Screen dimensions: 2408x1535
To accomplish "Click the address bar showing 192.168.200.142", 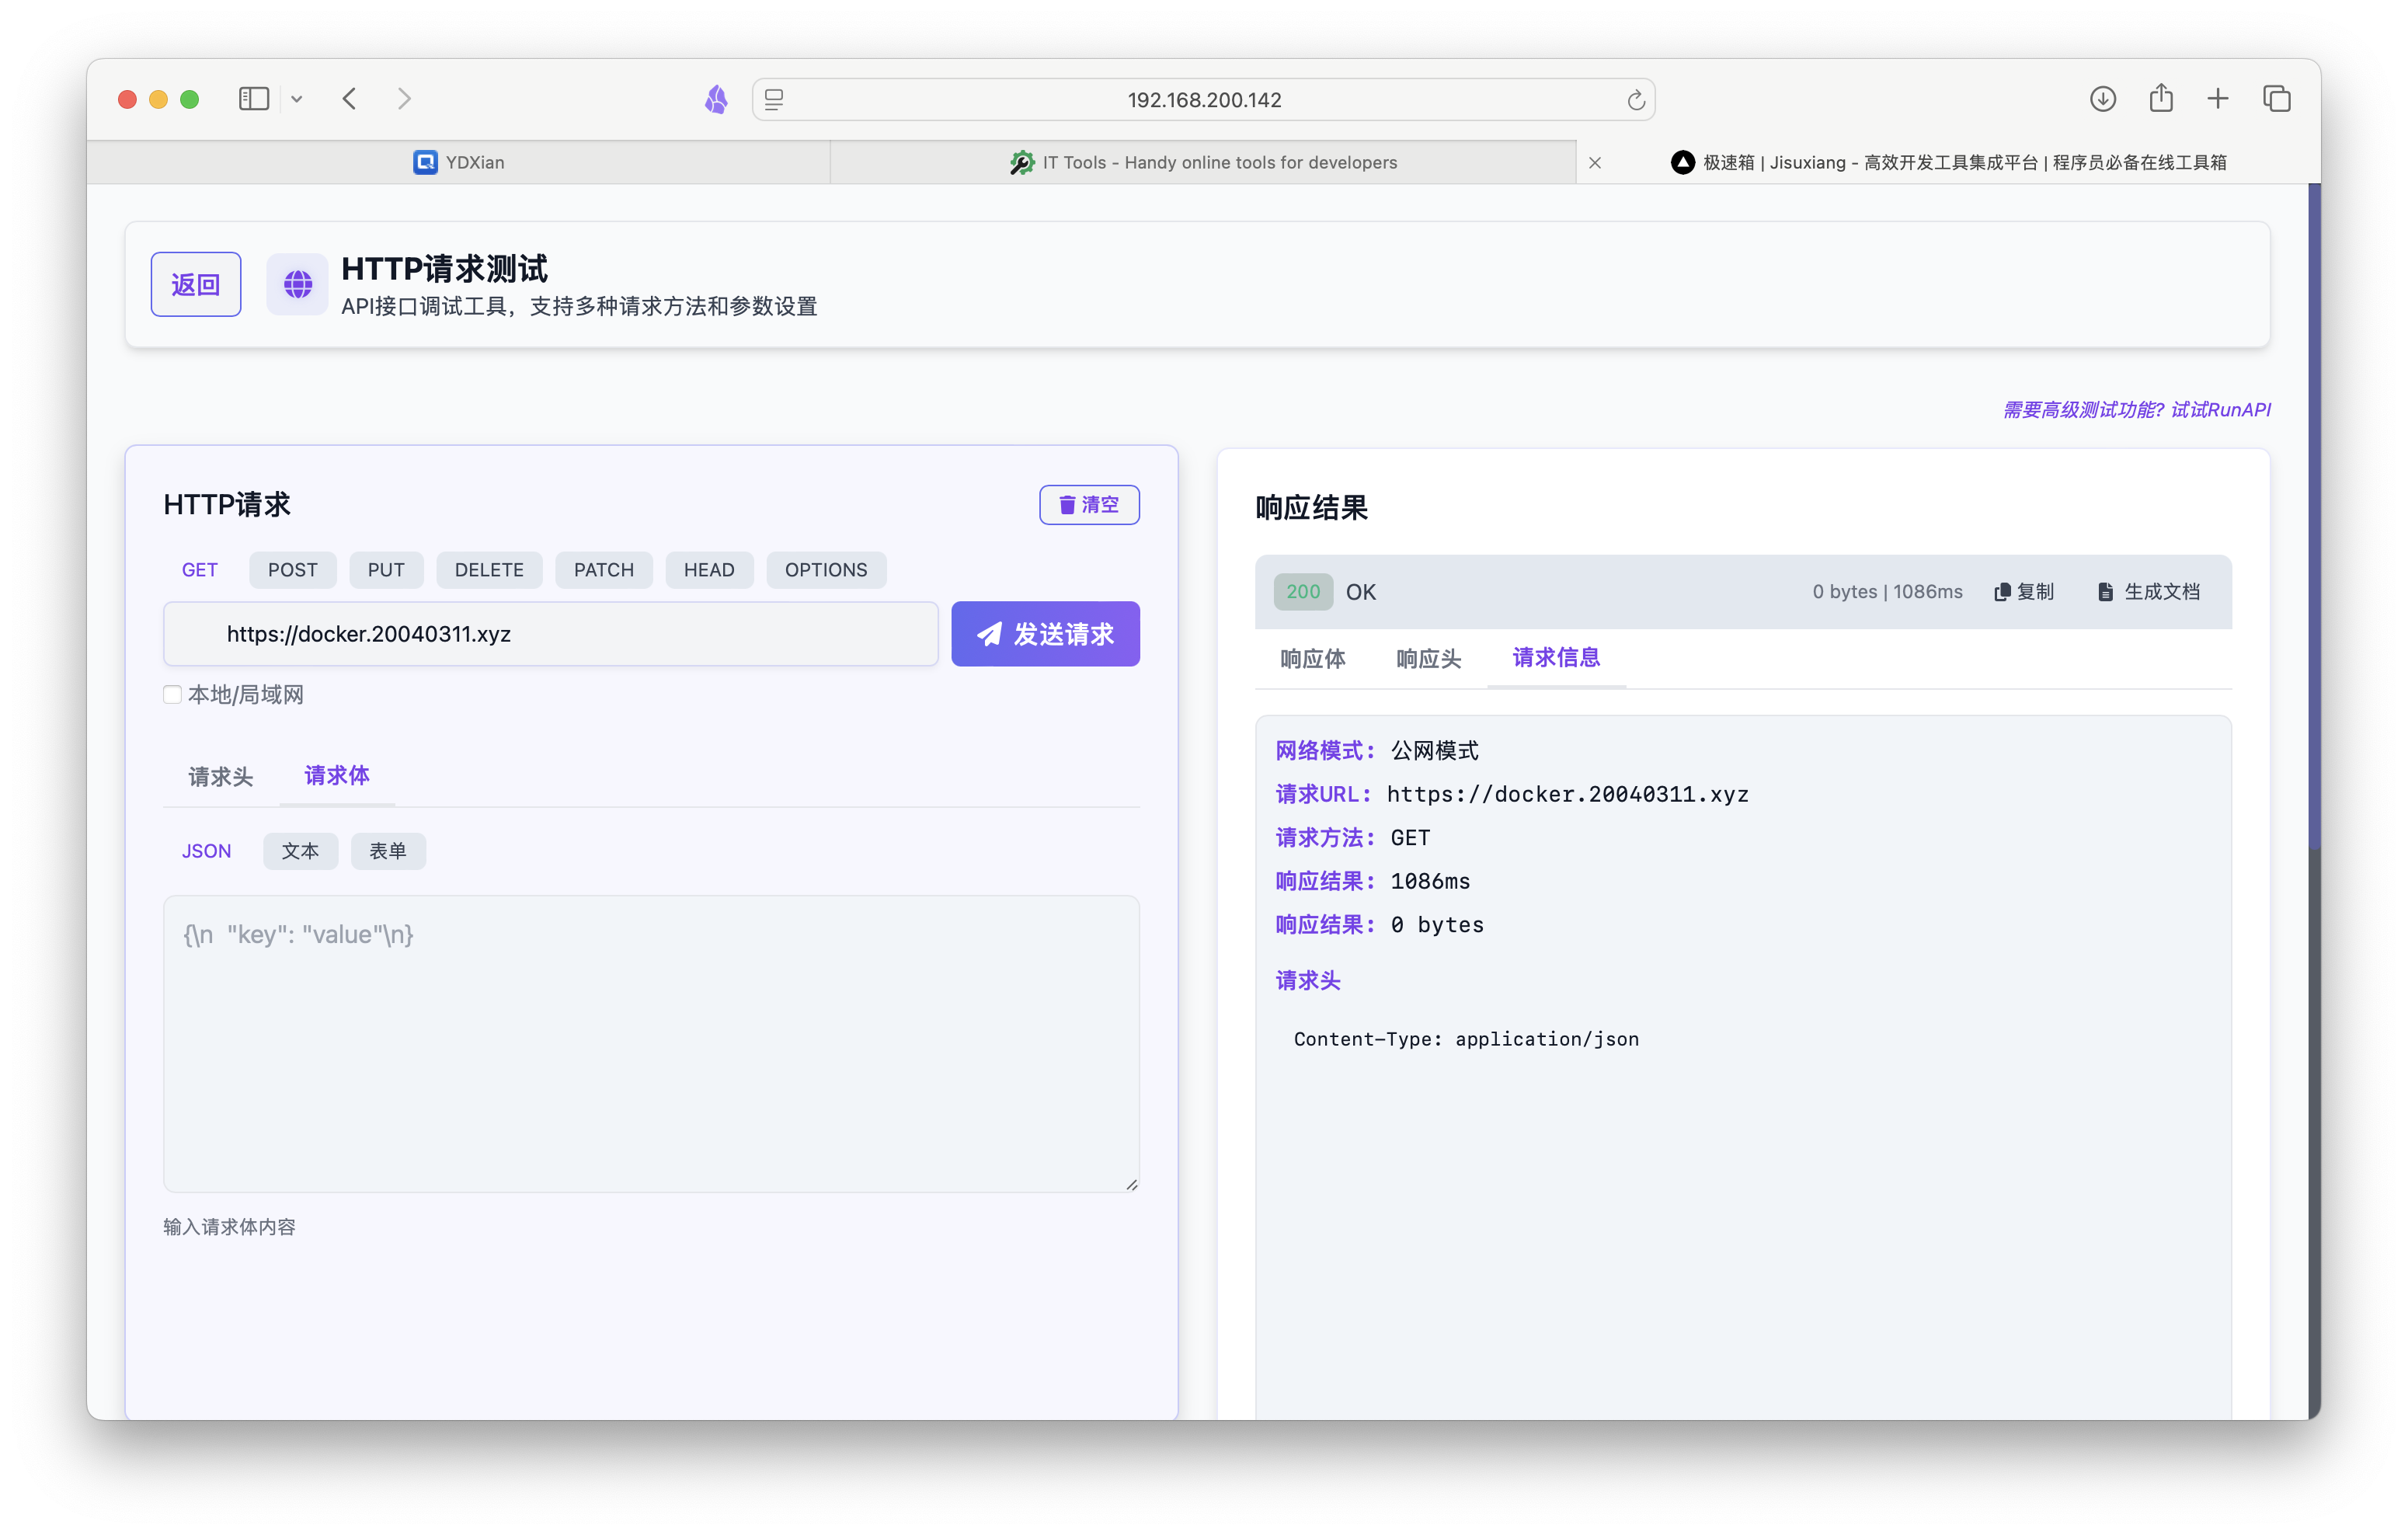I will click(1203, 100).
